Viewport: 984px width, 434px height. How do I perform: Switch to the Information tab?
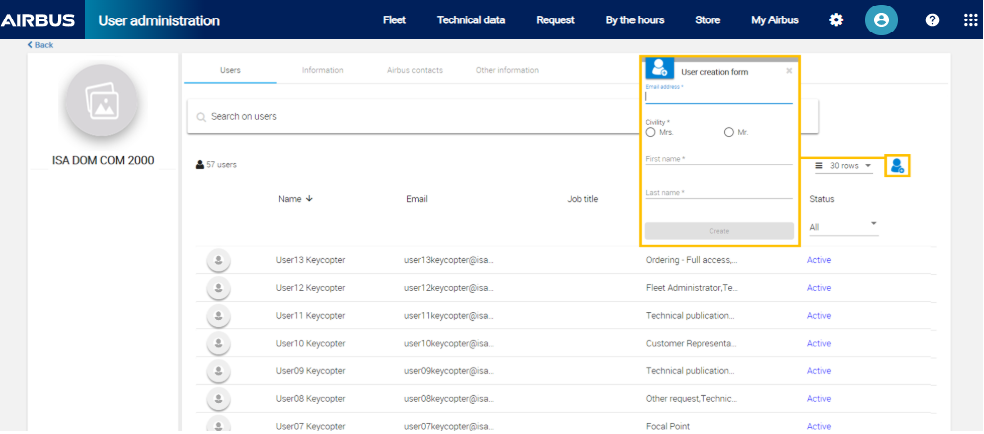pos(323,70)
